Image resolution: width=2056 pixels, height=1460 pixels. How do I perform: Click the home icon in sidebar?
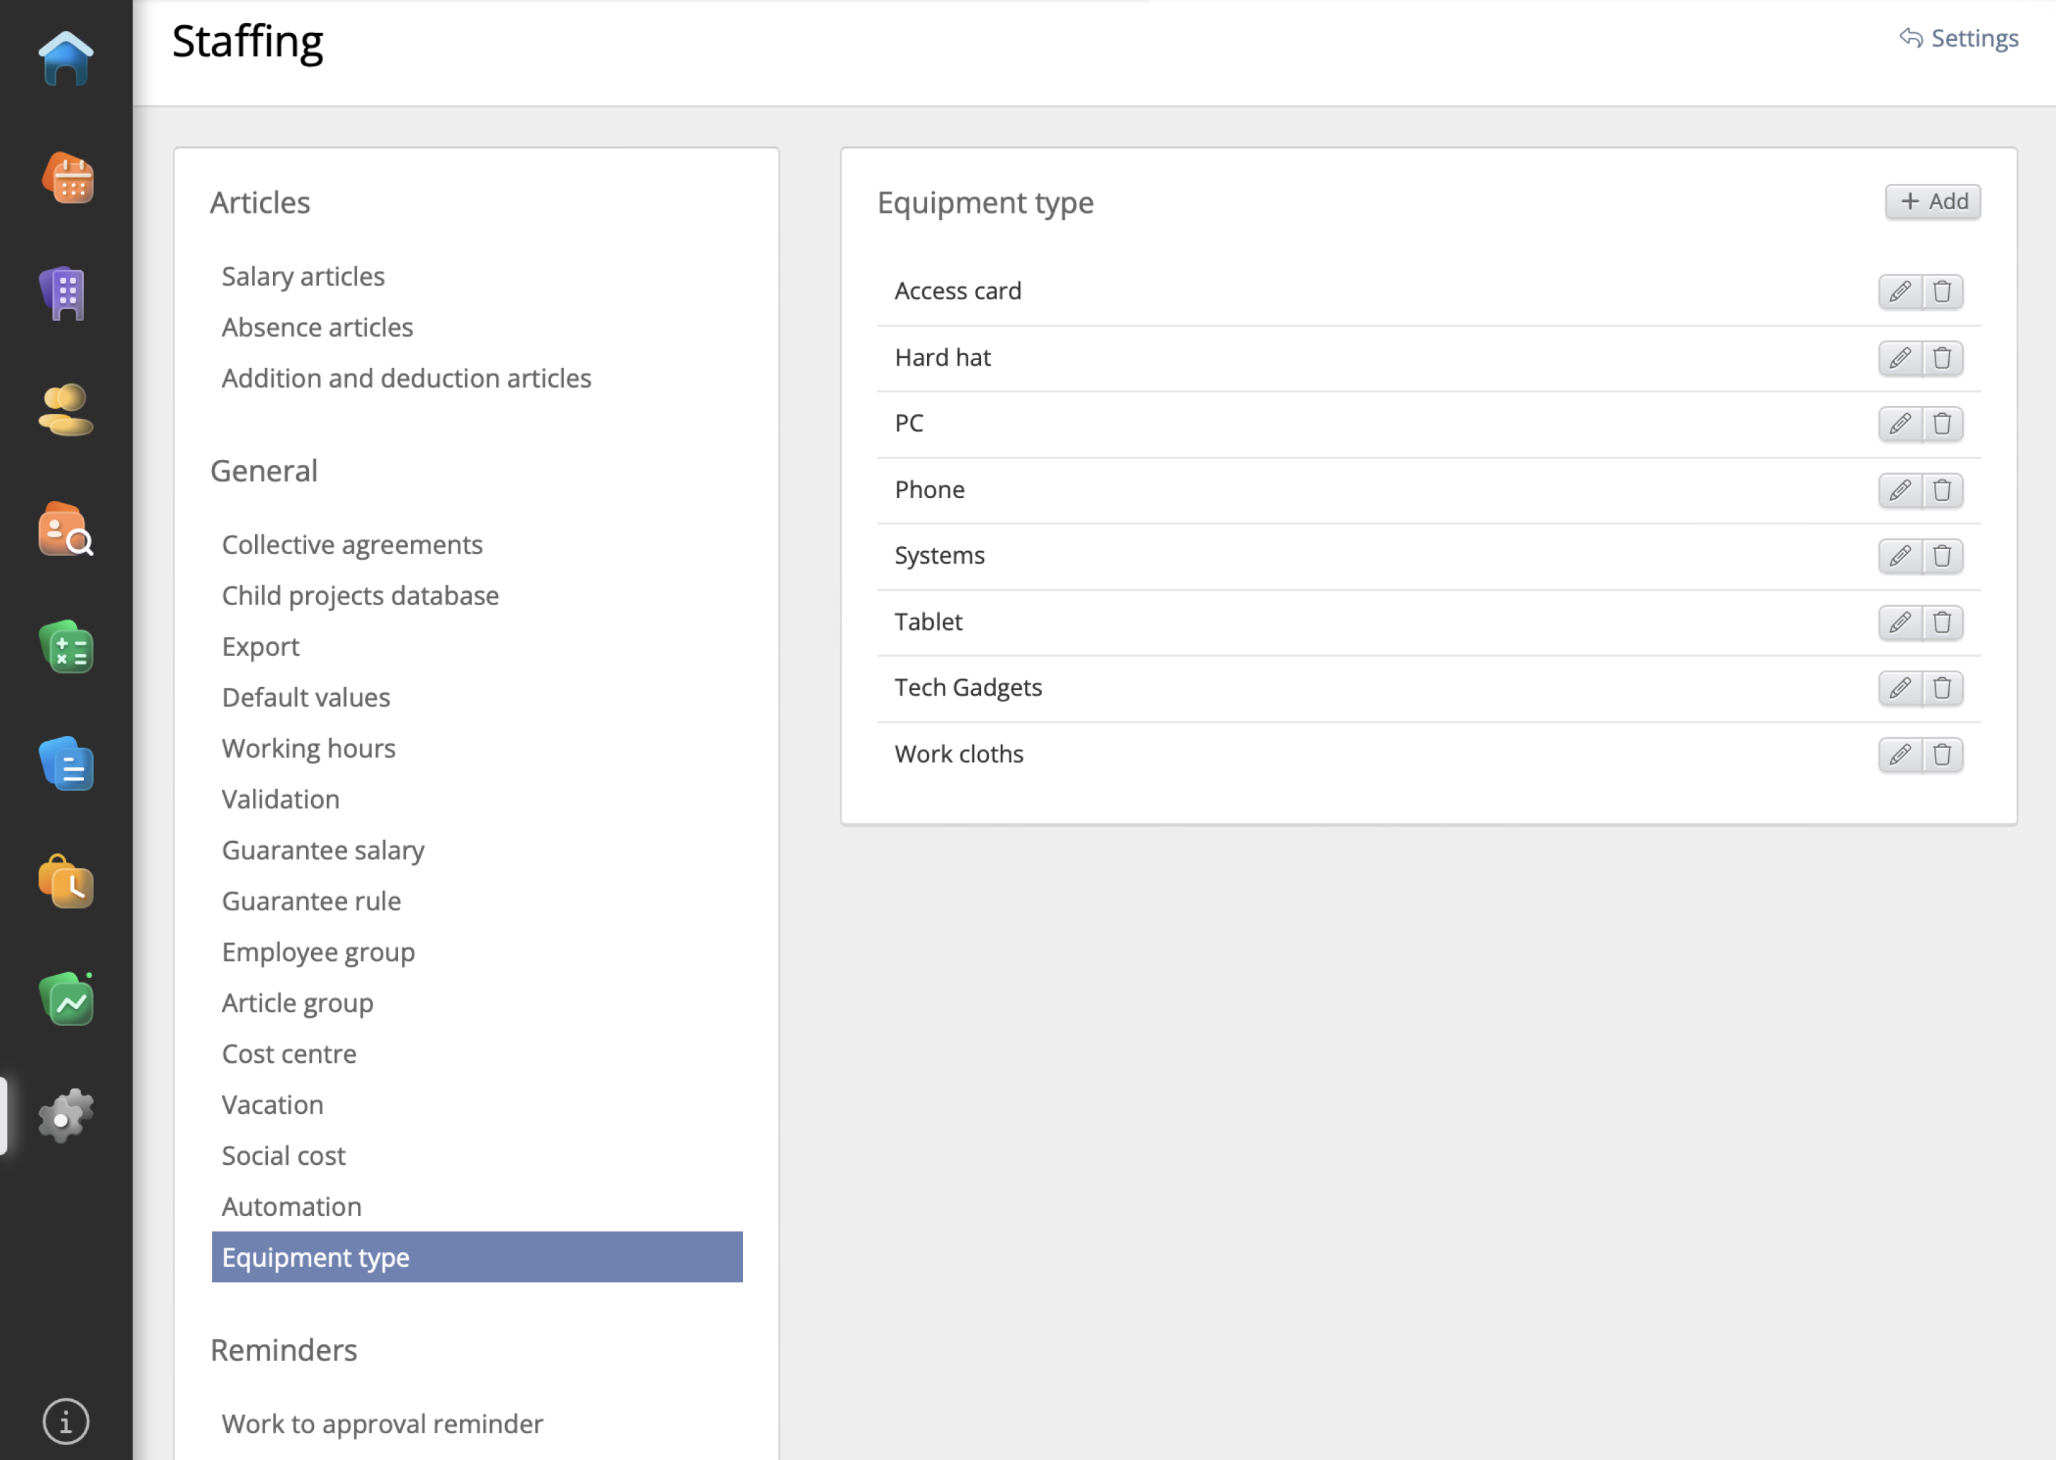pos(66,58)
